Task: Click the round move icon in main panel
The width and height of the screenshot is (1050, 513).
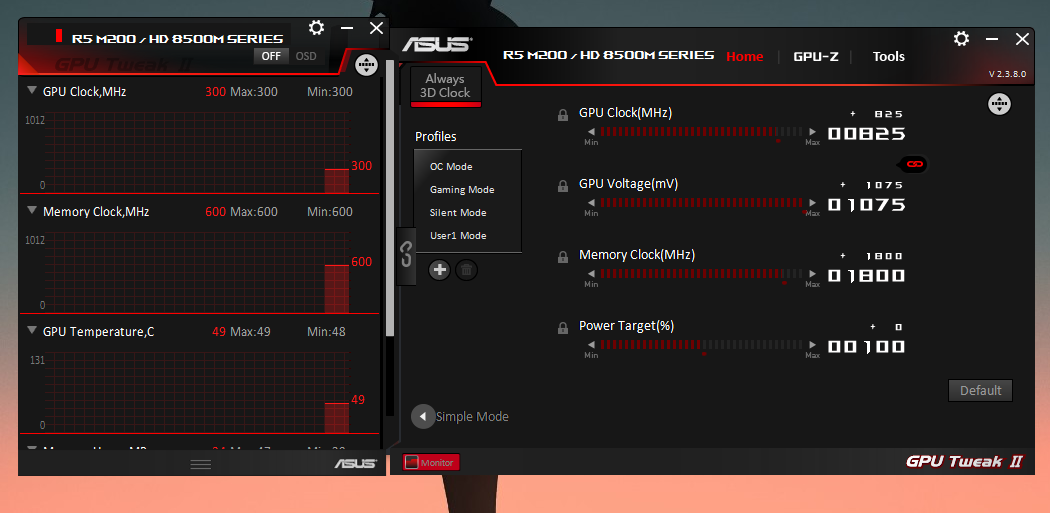Action: [x=999, y=104]
